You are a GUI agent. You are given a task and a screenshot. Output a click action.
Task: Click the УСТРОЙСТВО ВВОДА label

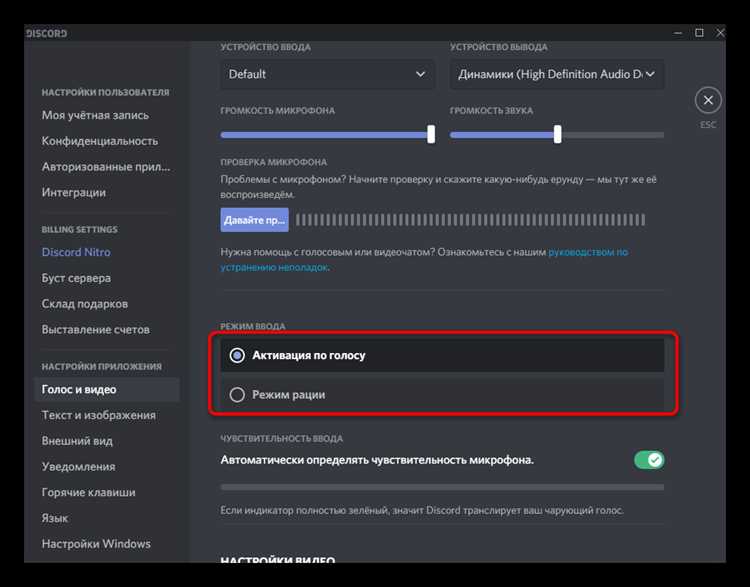pos(265,47)
